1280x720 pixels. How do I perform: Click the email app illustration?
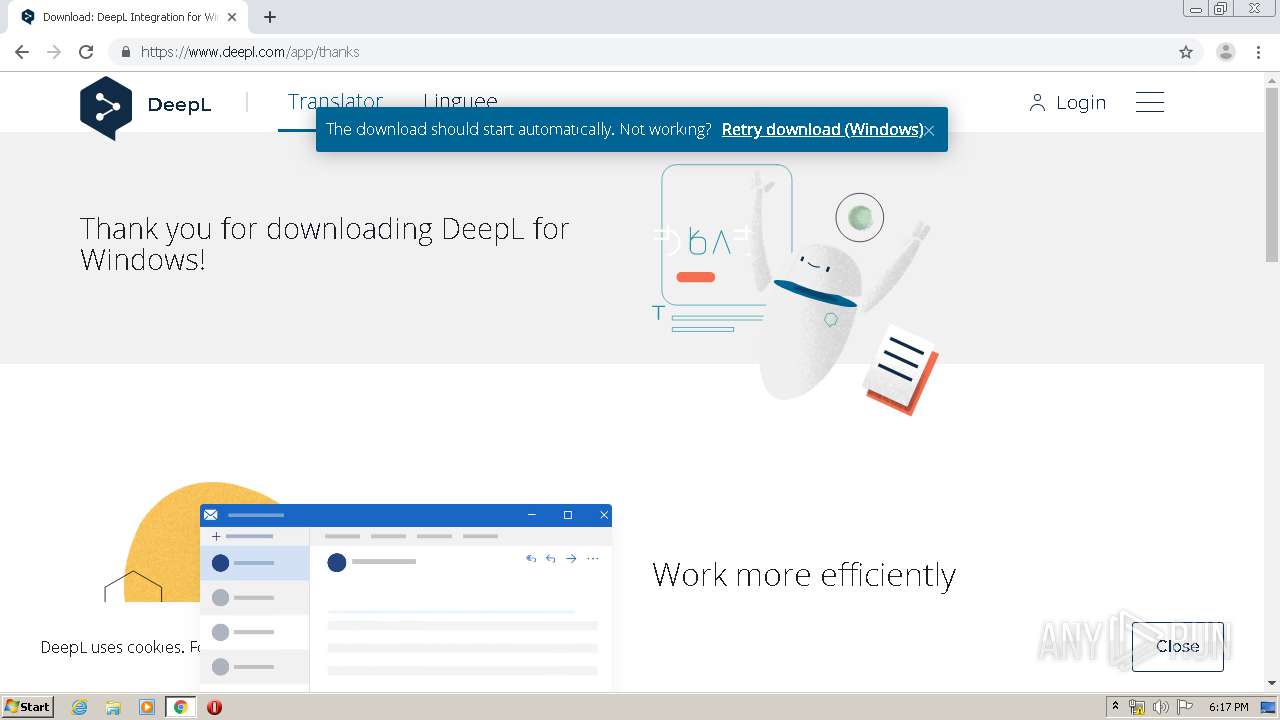[406, 597]
